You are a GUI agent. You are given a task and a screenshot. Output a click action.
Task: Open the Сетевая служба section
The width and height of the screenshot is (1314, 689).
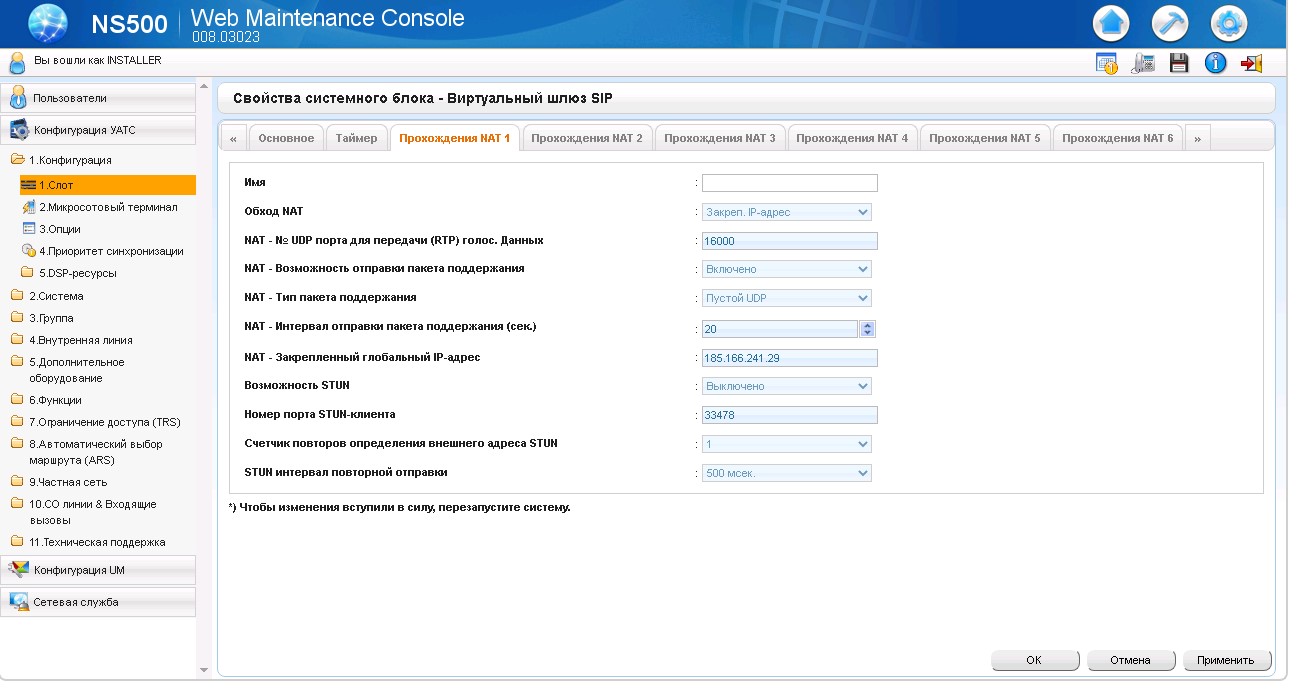click(x=98, y=602)
